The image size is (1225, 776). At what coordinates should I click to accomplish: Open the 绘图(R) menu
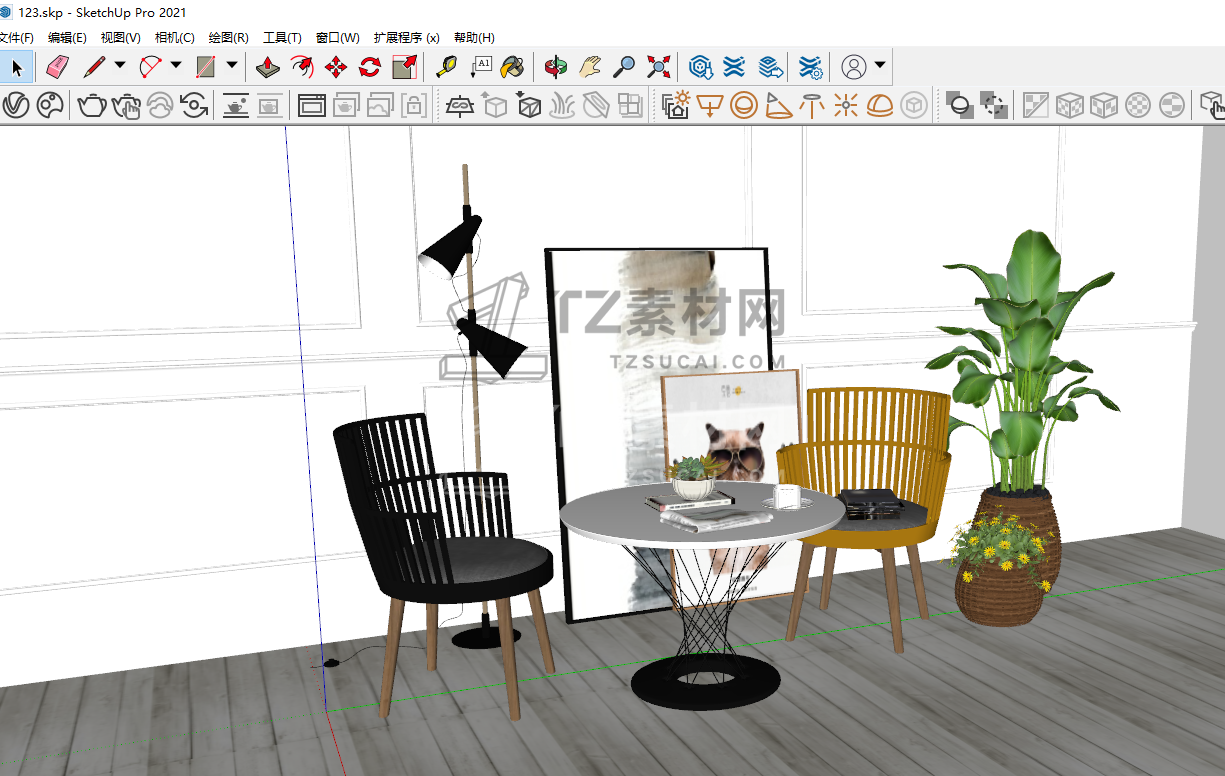pyautogui.click(x=229, y=38)
